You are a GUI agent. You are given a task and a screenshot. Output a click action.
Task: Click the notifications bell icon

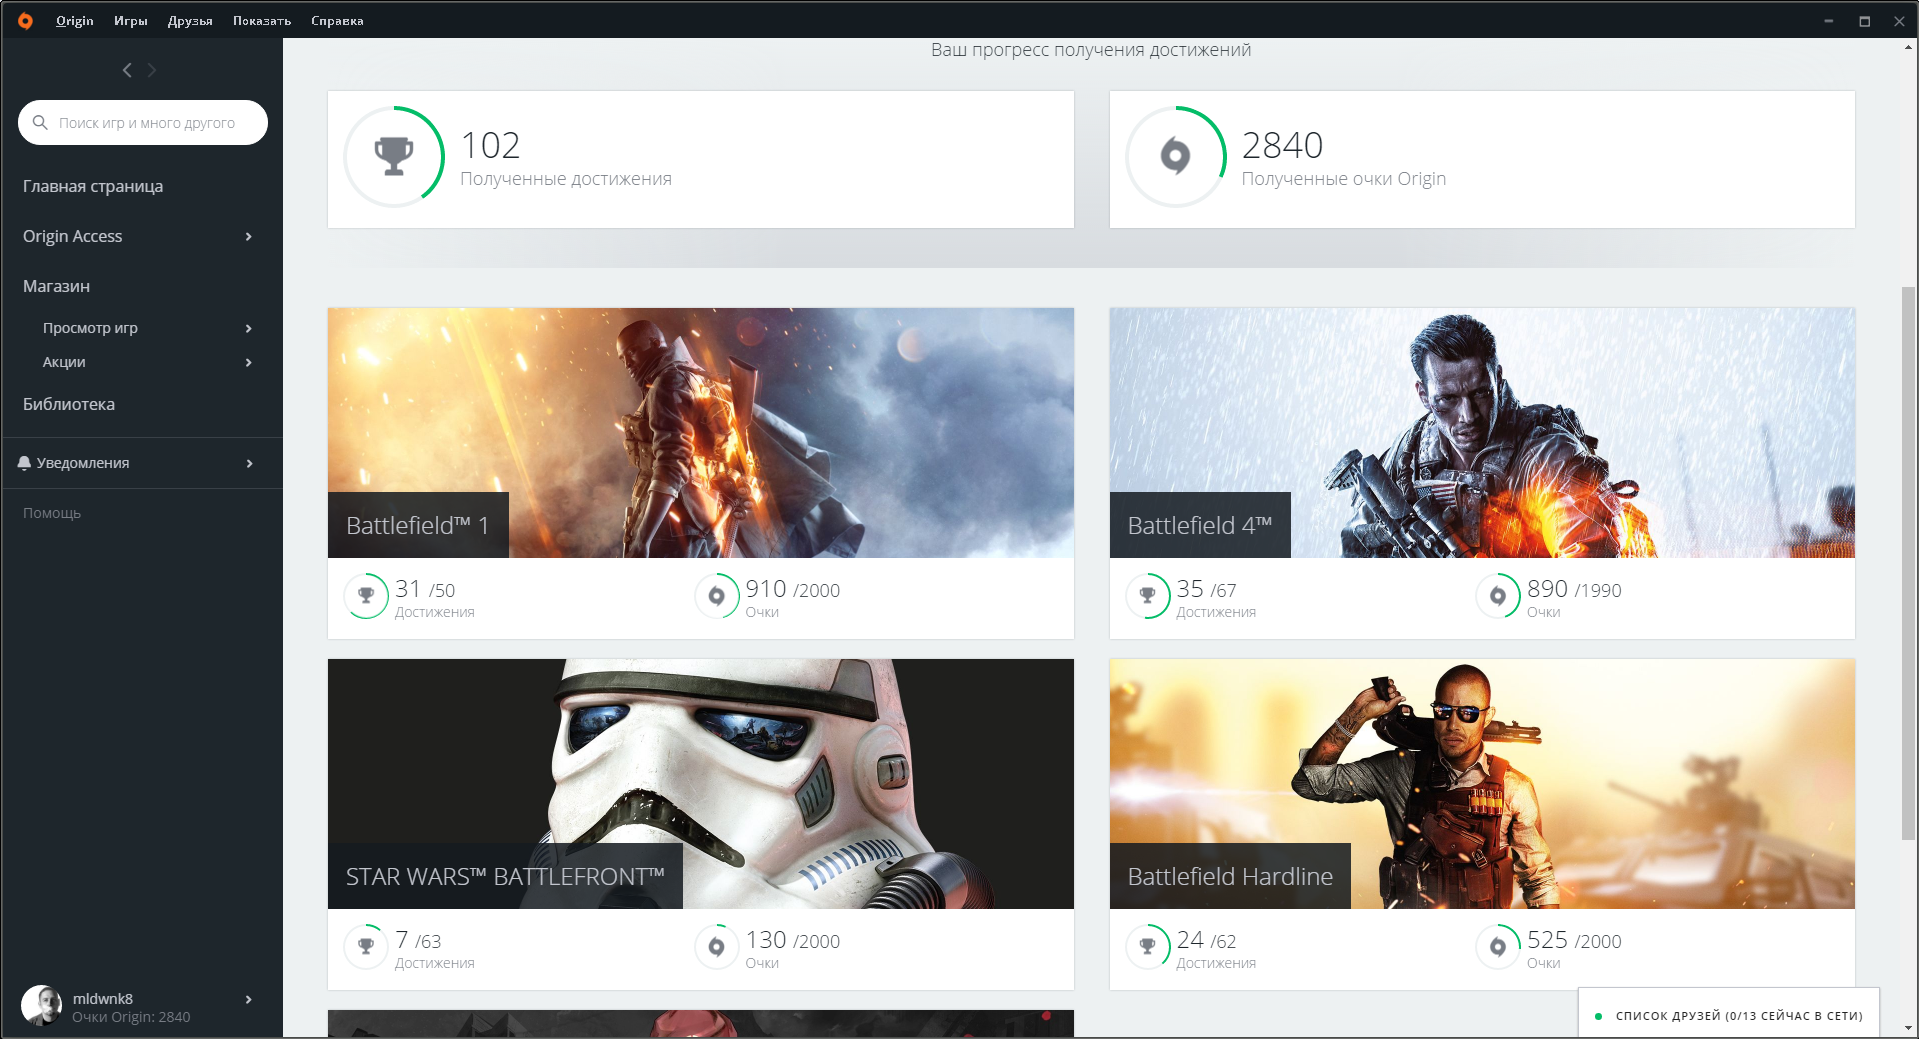24,463
